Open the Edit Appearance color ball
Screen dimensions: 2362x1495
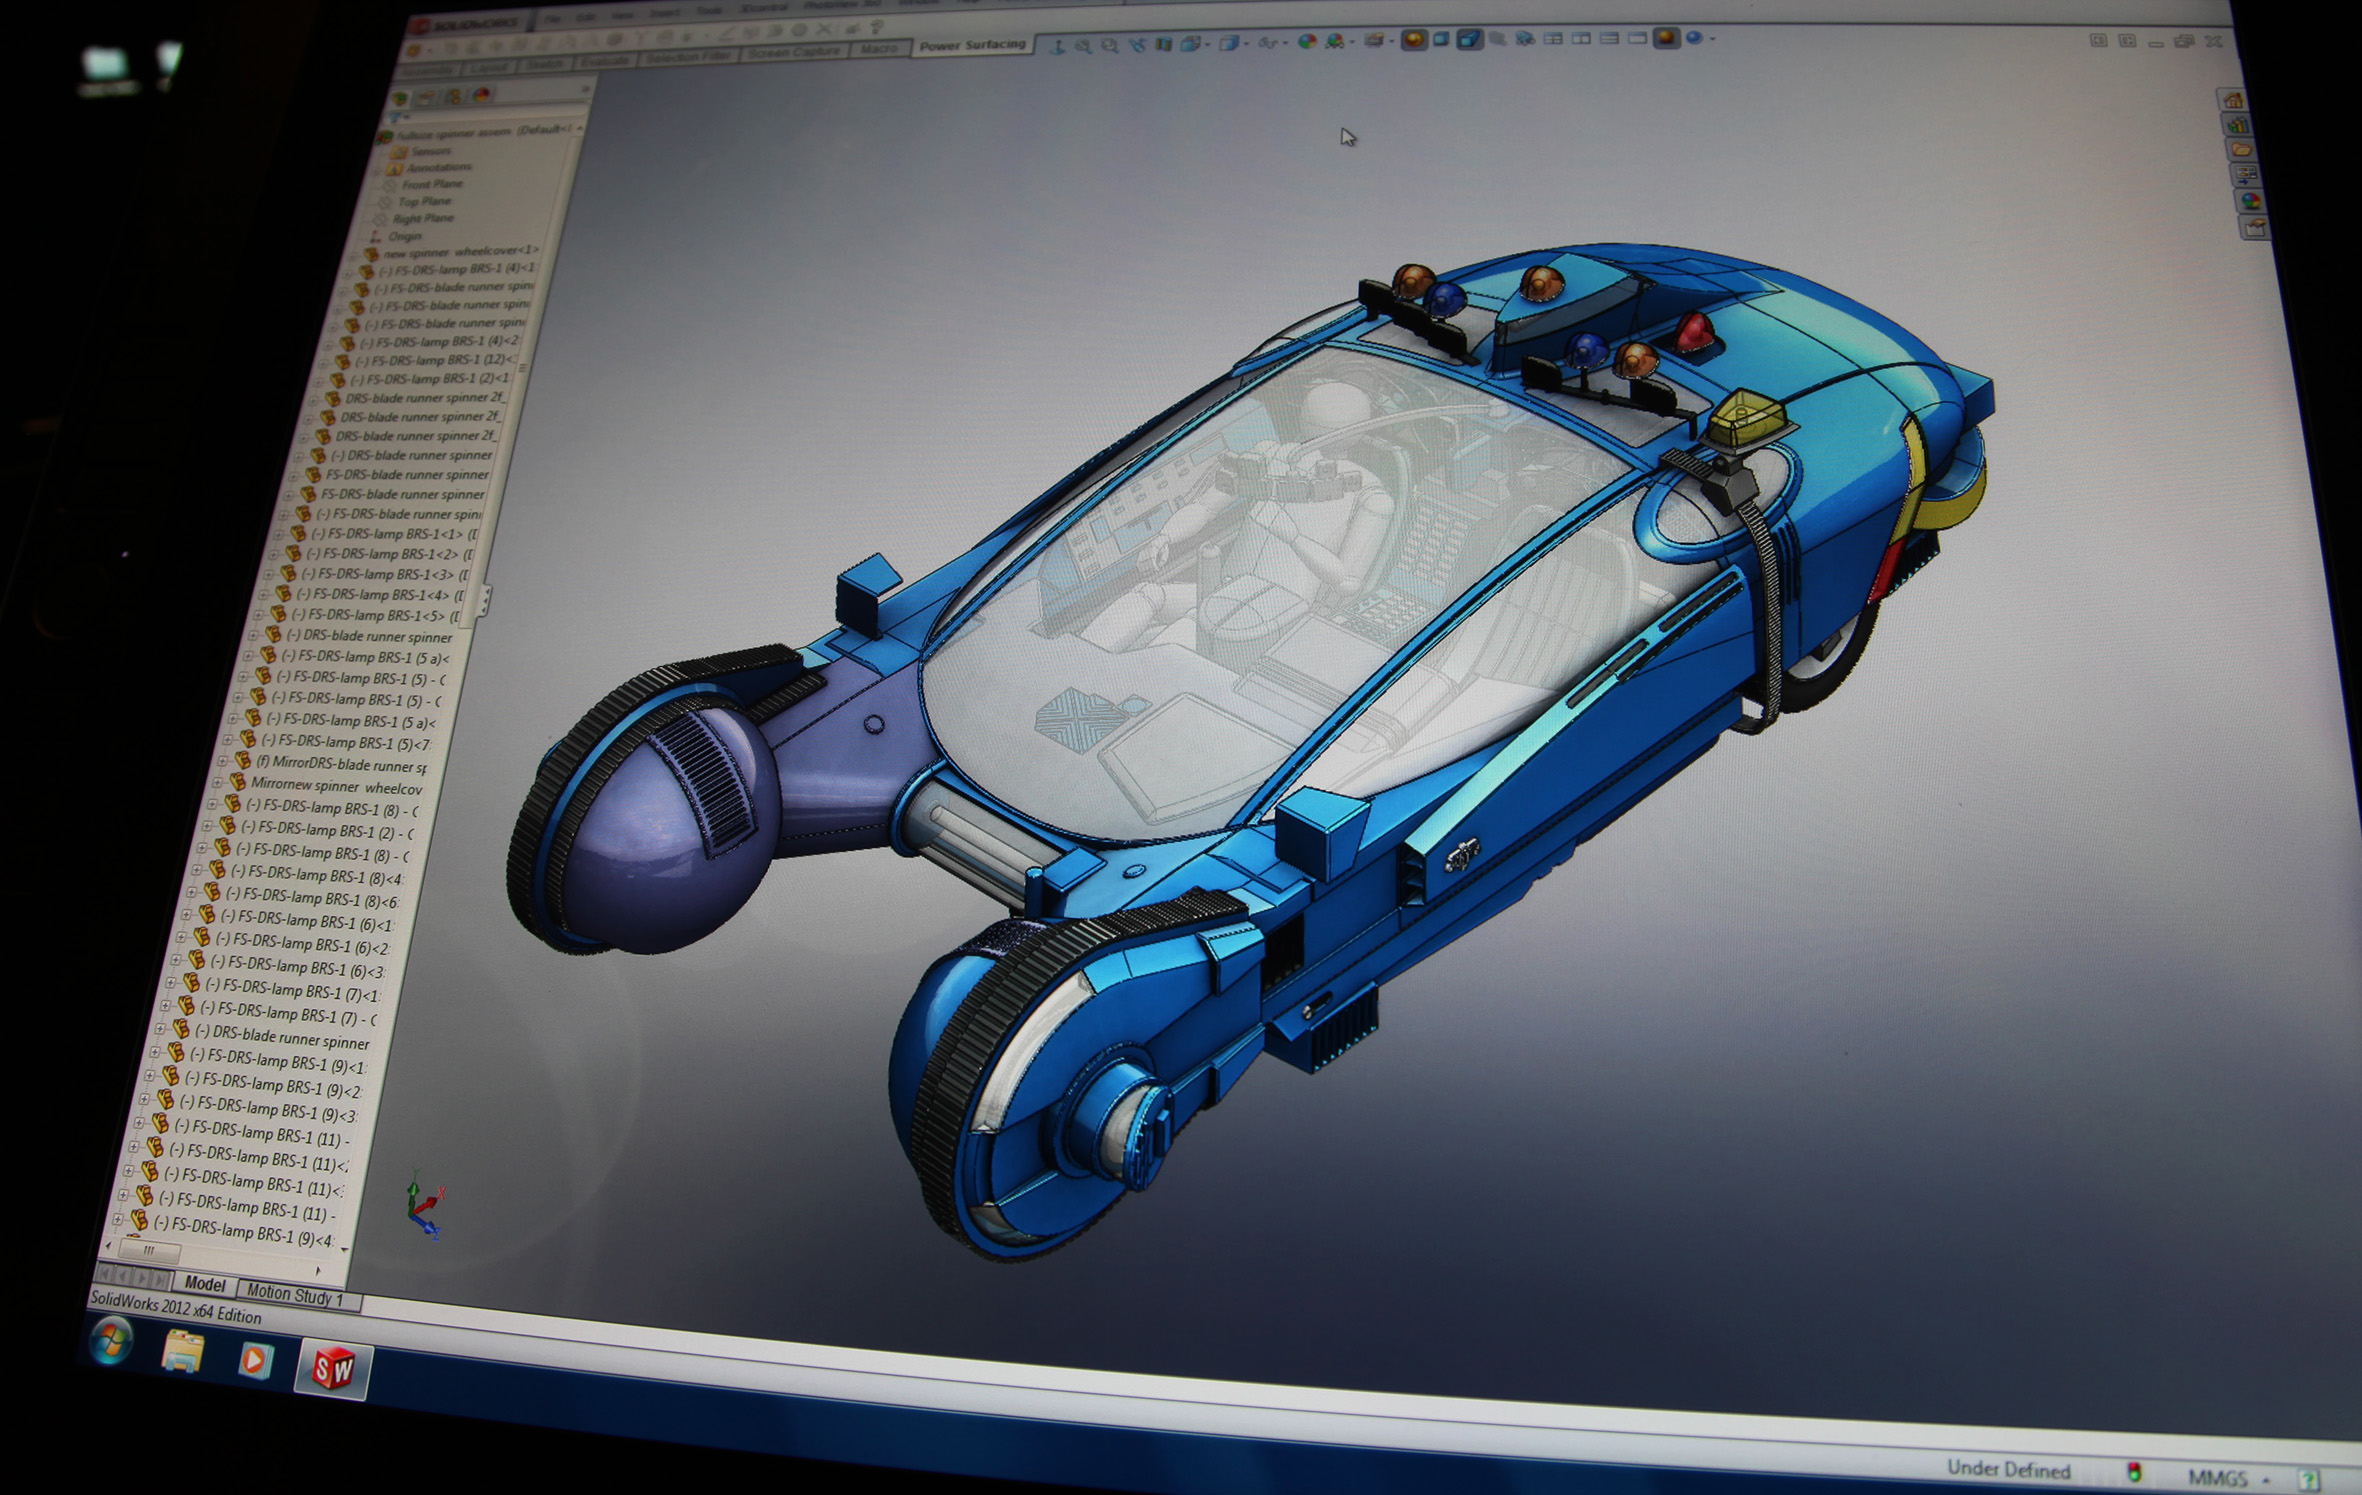pos(1307,41)
